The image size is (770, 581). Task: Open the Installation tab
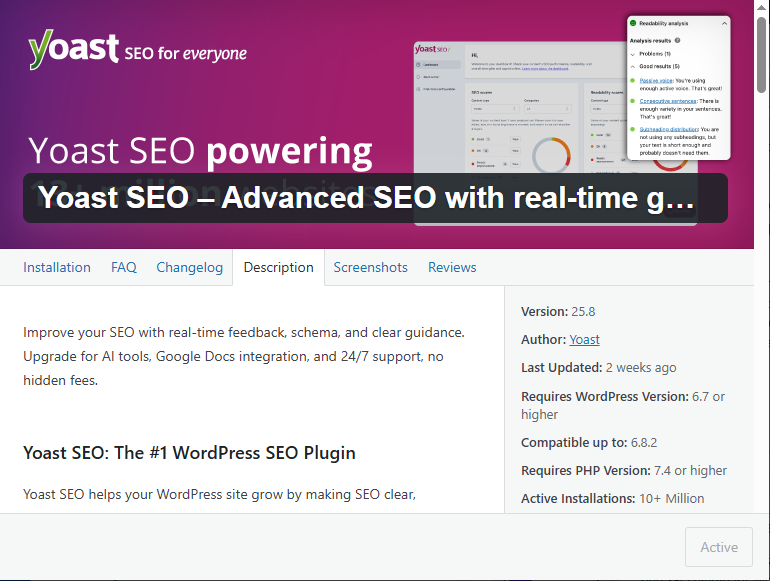tap(57, 267)
